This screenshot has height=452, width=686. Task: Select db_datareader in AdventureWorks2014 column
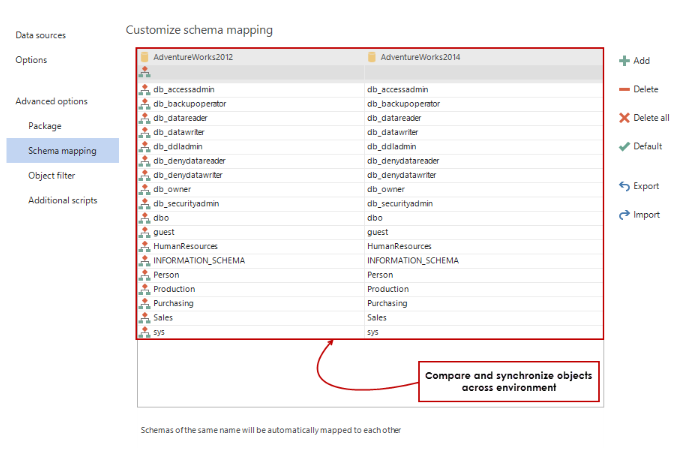pos(394,118)
